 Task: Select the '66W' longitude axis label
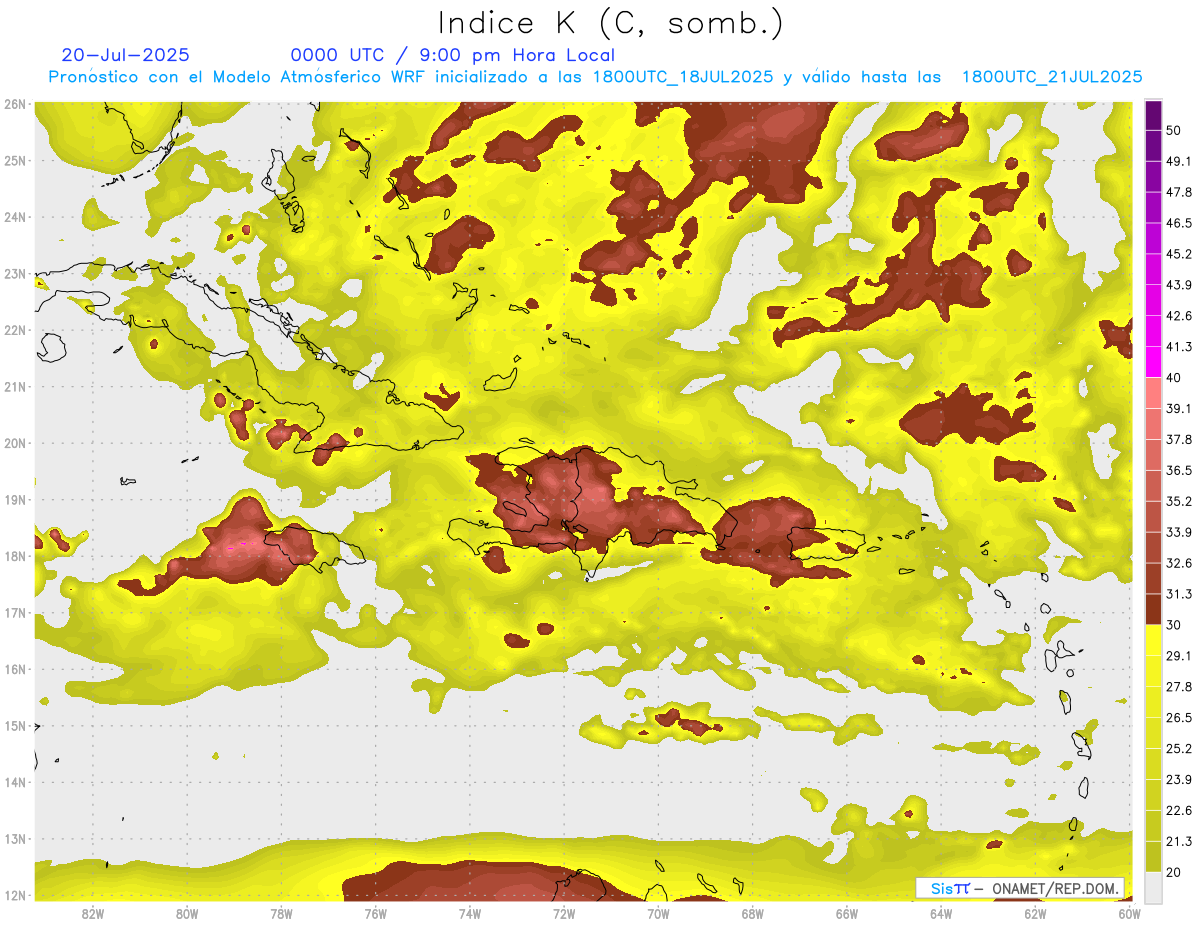click(847, 913)
